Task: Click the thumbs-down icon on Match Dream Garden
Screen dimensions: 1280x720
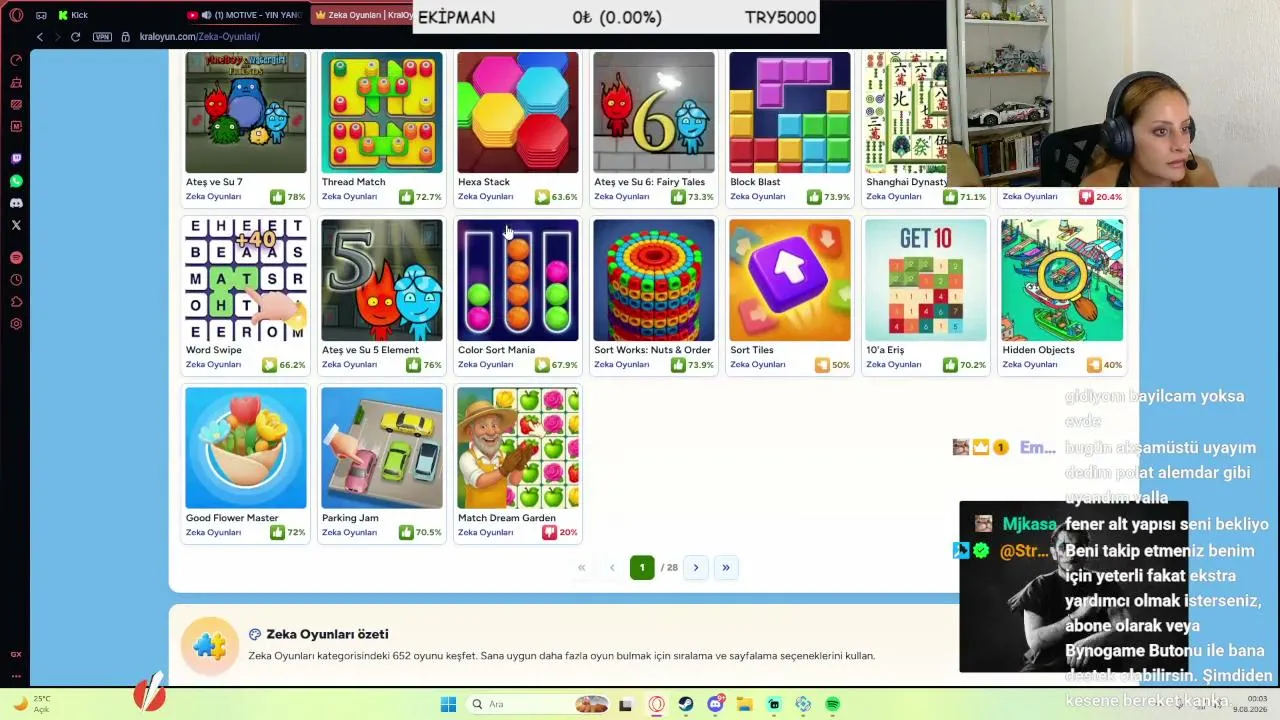Action: (549, 533)
